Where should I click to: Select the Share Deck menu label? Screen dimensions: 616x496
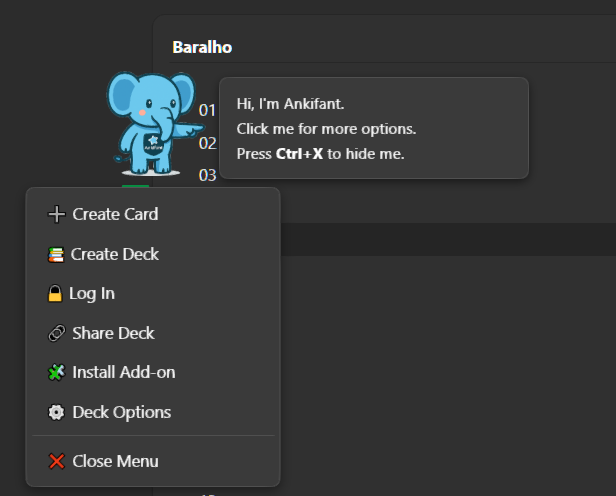(113, 333)
